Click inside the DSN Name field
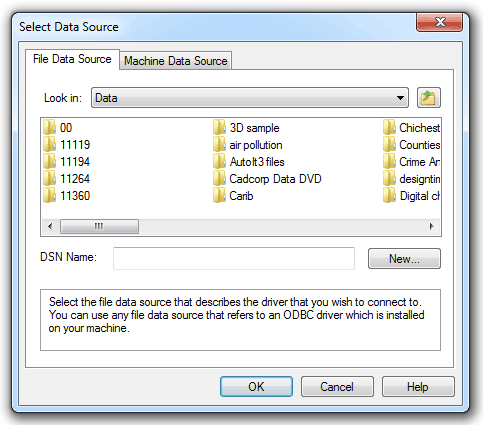The image size is (483, 425). pos(234,258)
